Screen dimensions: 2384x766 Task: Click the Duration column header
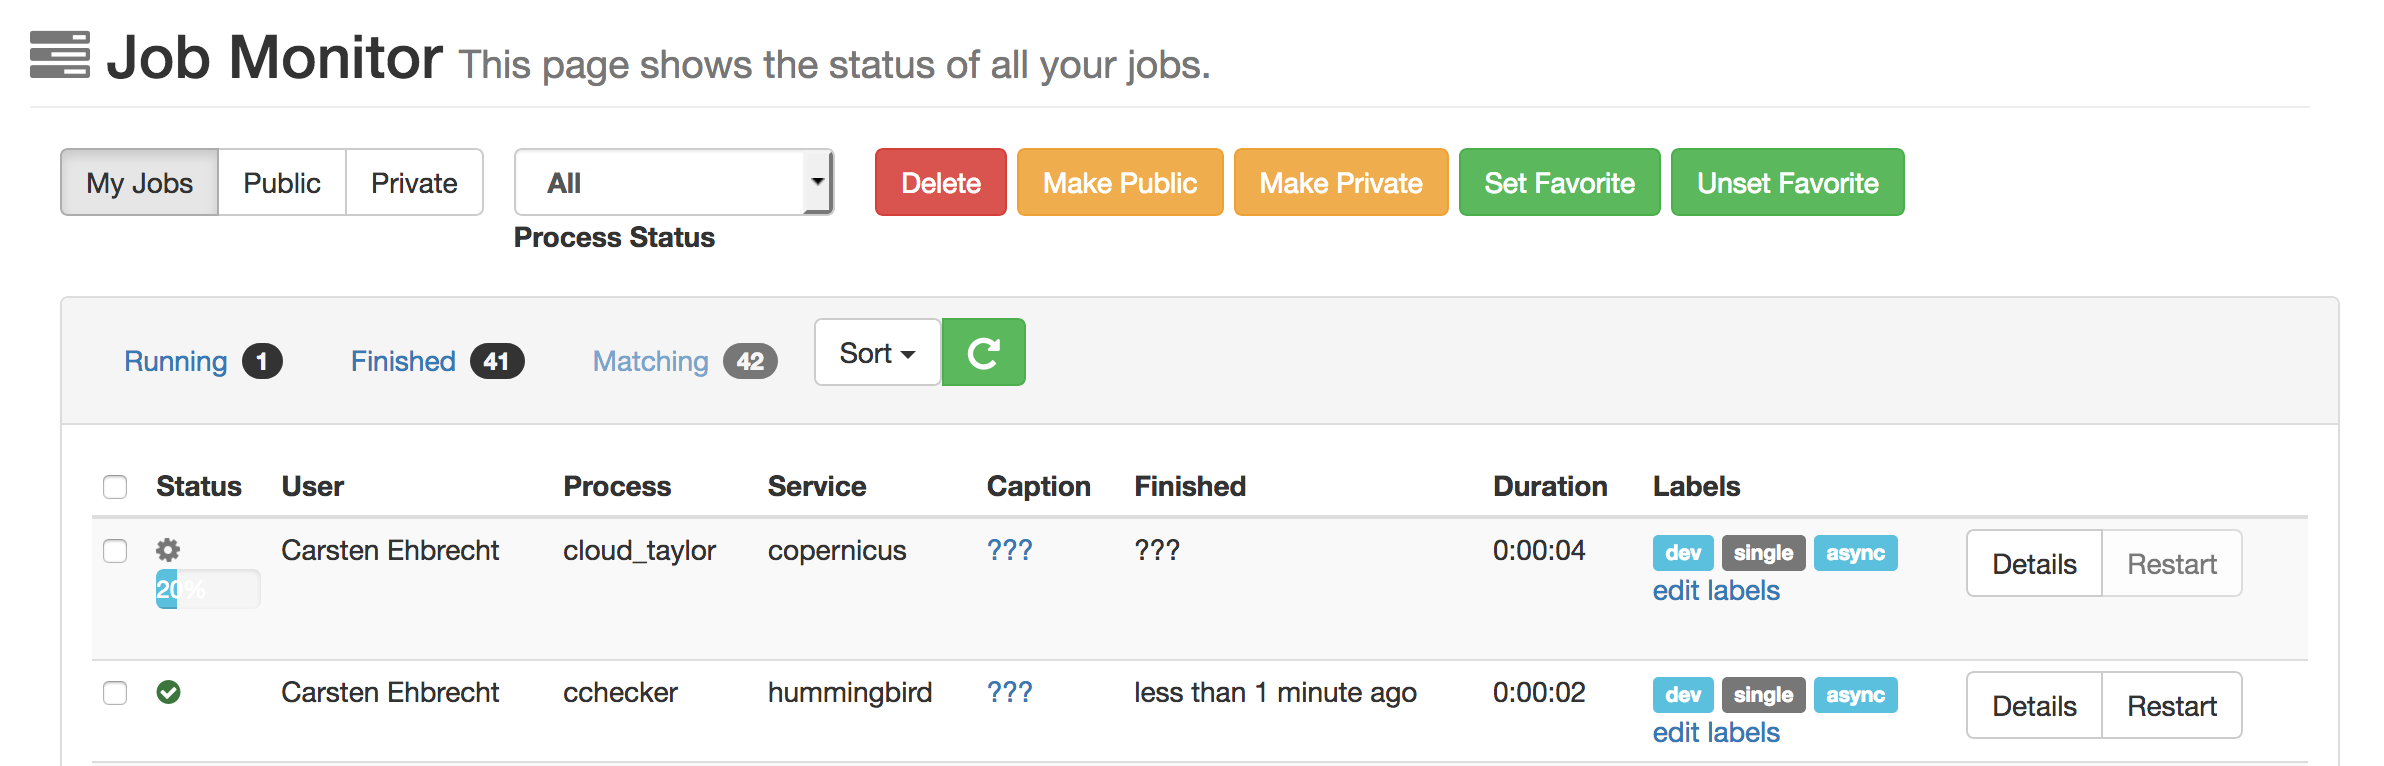tap(1550, 486)
